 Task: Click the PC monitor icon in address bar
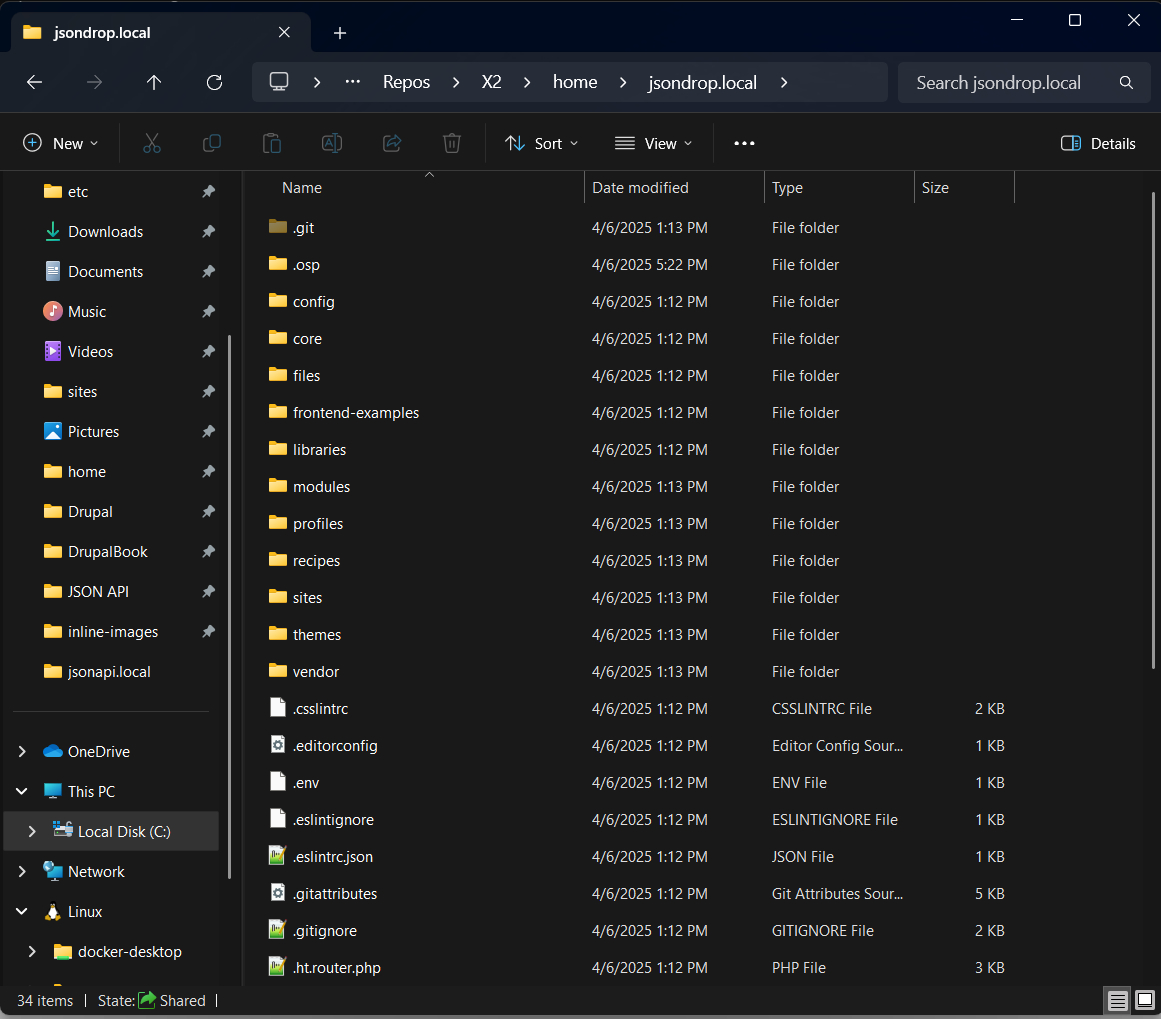pos(278,81)
